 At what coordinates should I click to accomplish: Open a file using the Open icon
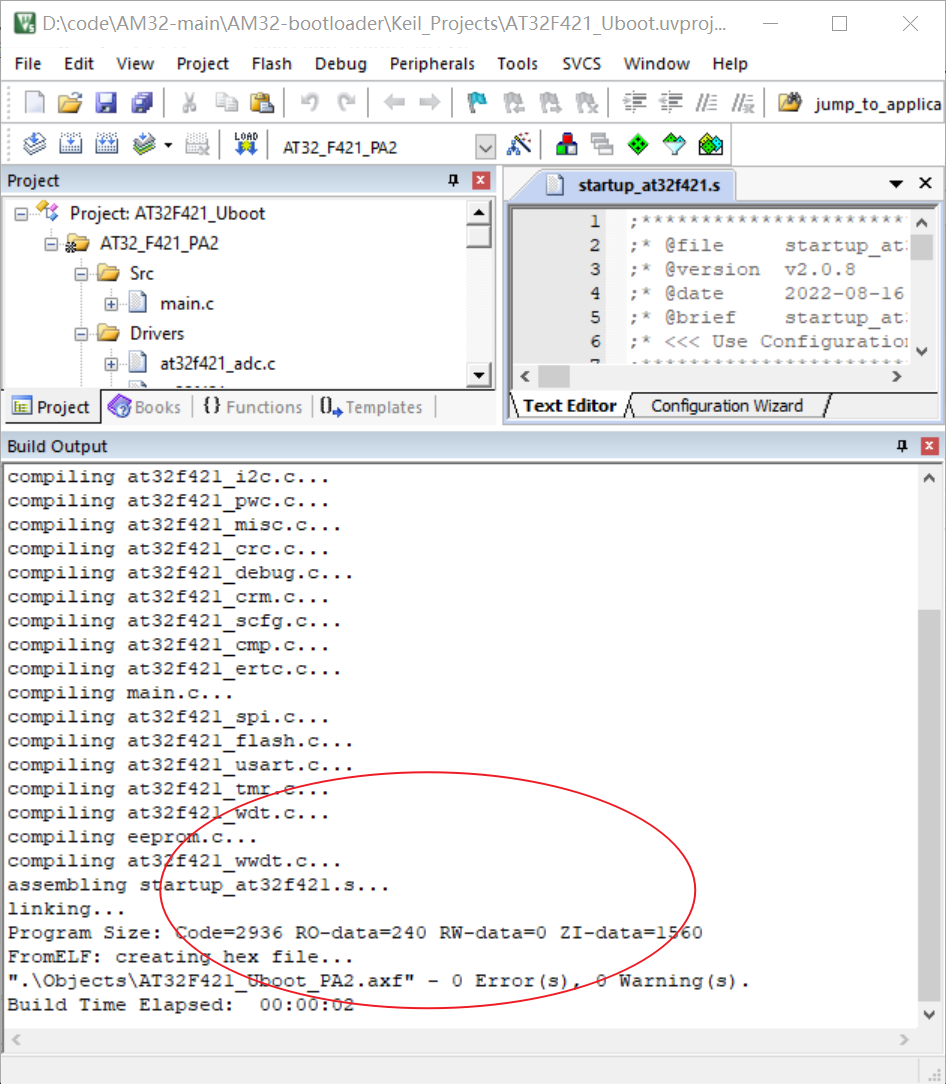click(x=70, y=103)
